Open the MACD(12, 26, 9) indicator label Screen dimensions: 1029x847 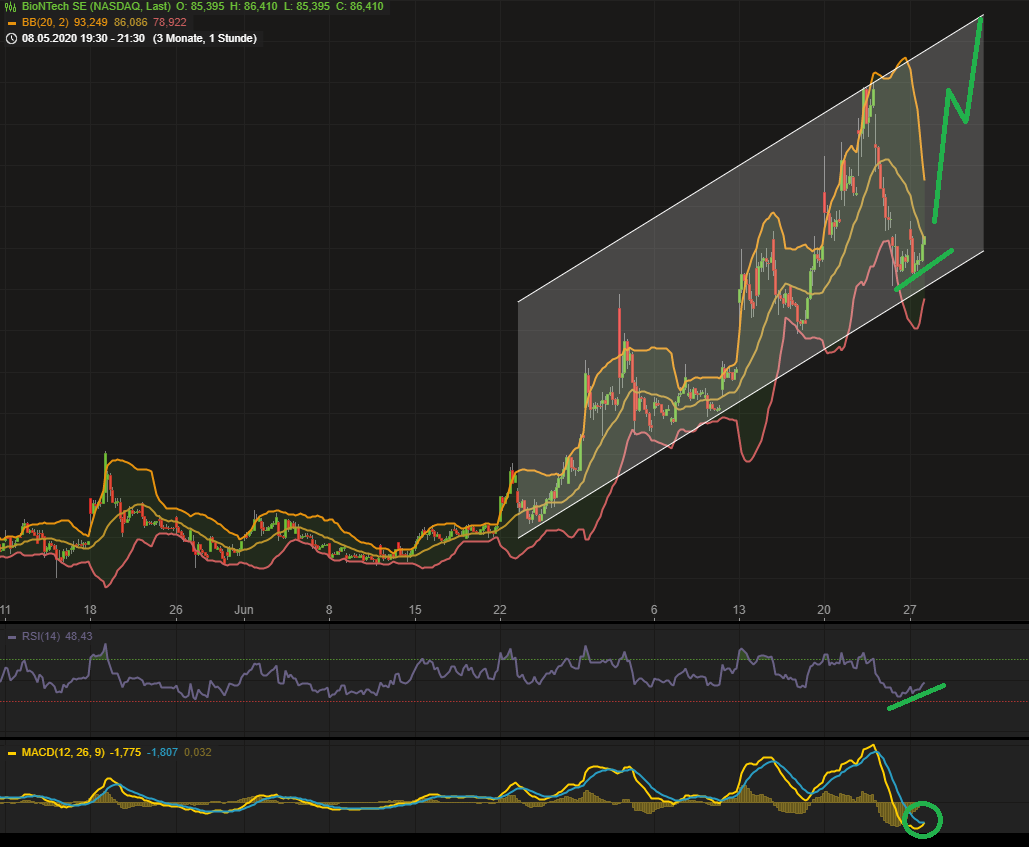63,753
